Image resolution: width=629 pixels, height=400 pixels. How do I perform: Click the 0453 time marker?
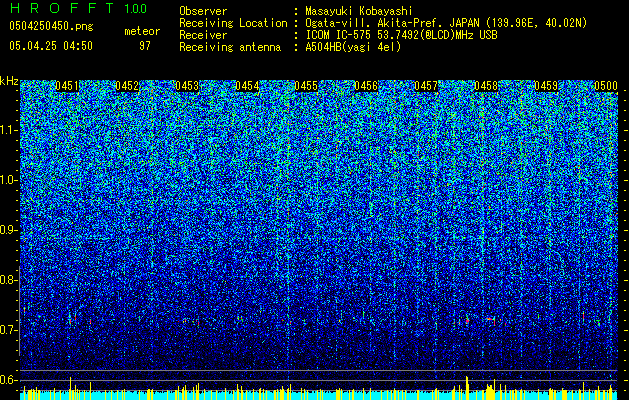click(x=187, y=86)
